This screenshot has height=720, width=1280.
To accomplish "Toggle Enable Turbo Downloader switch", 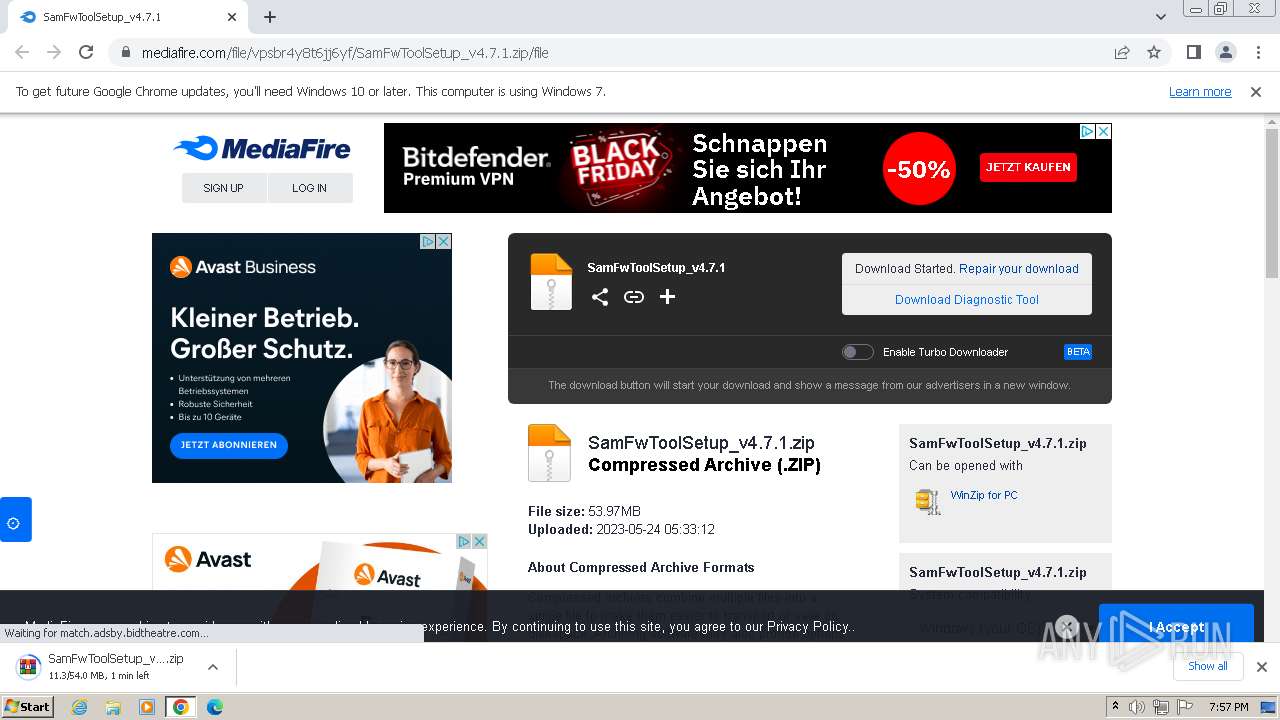I will click(x=858, y=352).
